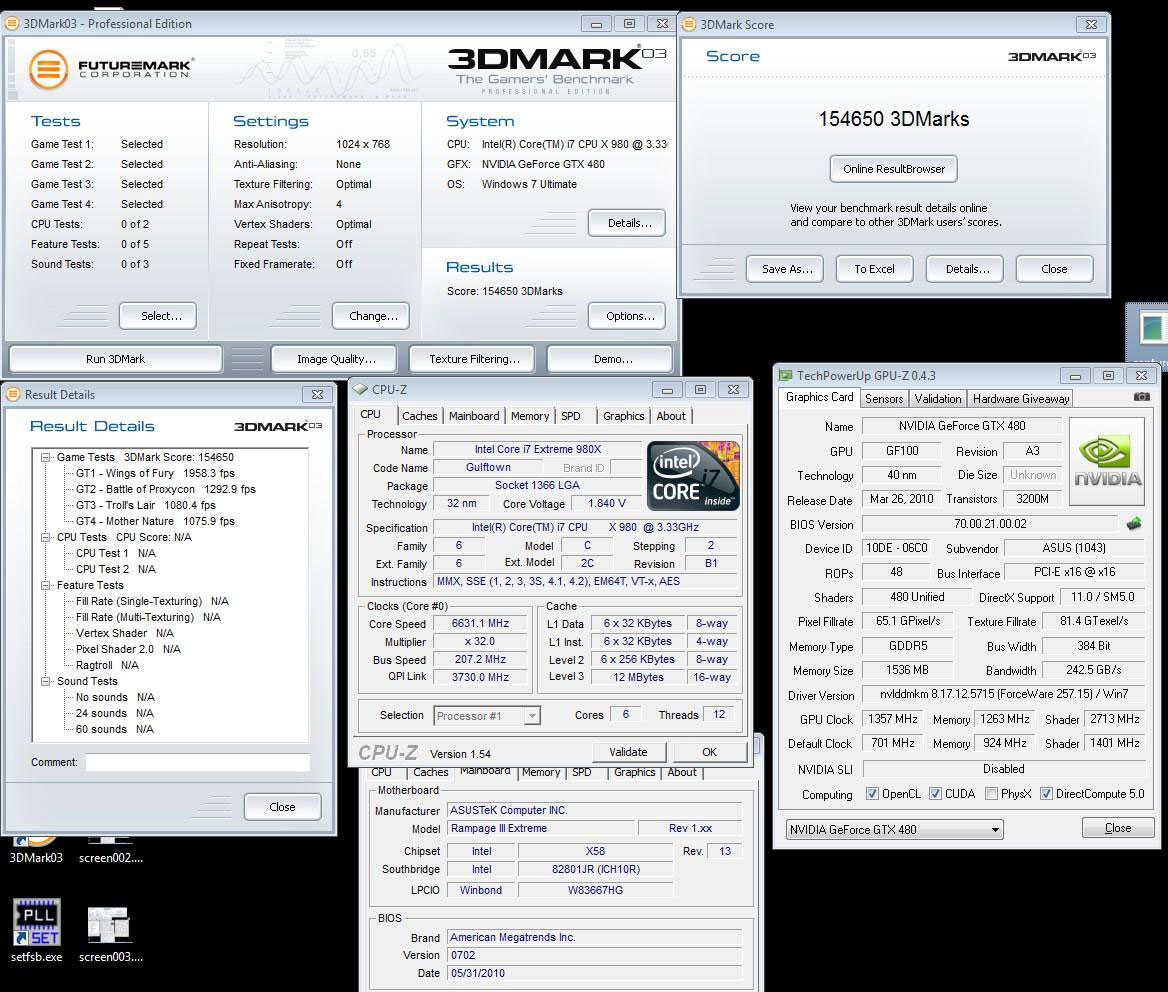
Task: Collapse the Game Tests tree node
Action: (46, 457)
